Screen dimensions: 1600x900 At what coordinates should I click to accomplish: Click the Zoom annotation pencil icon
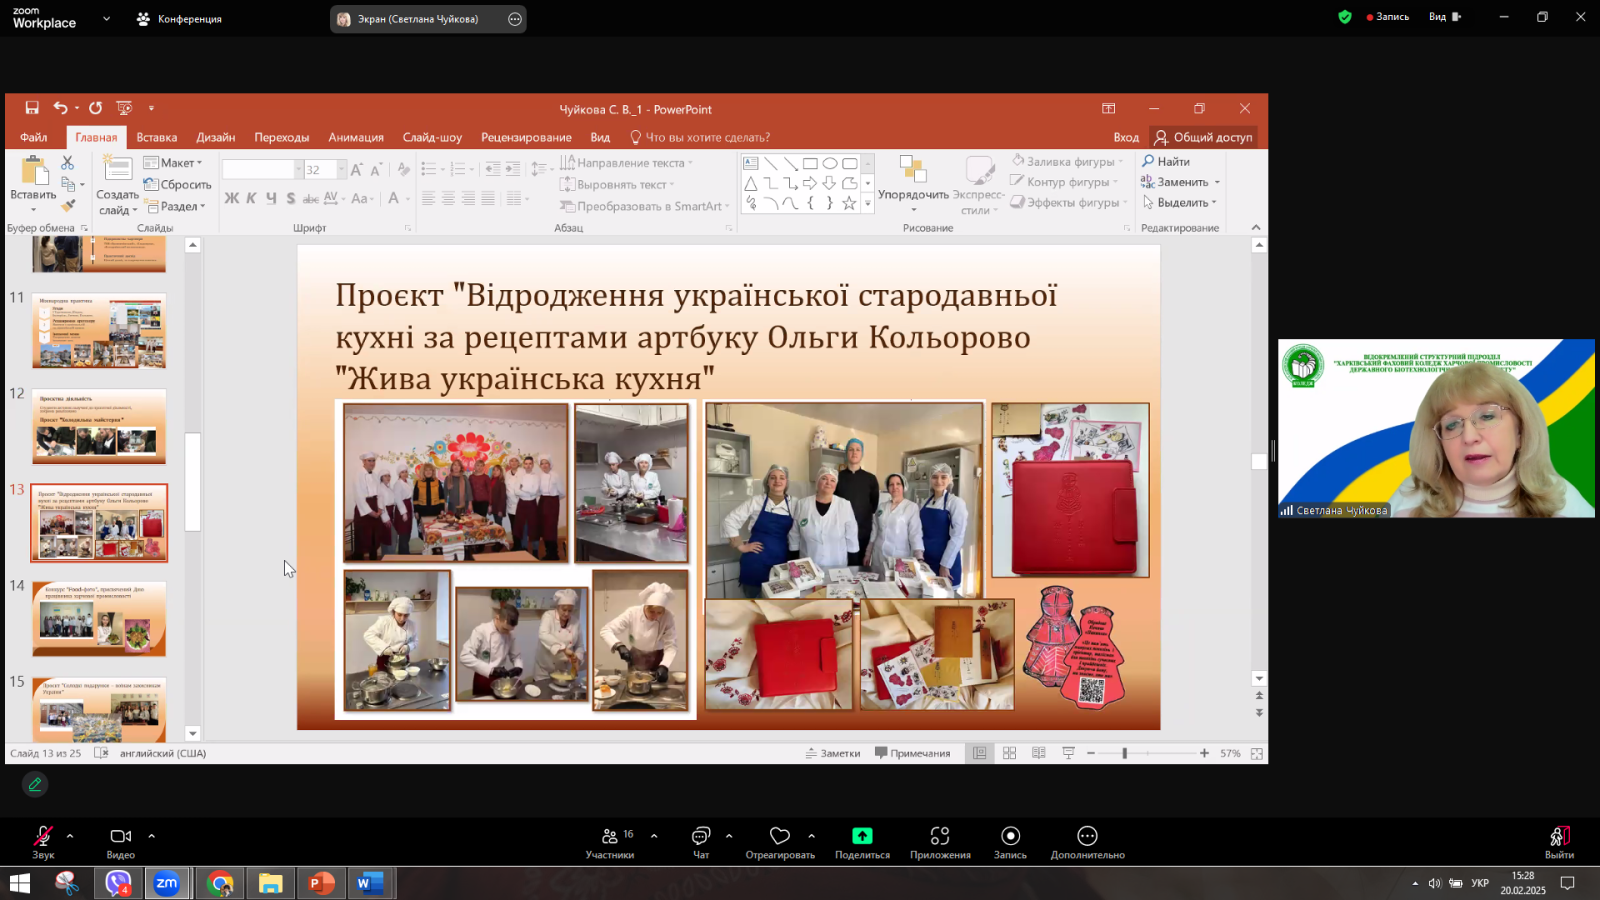(35, 785)
